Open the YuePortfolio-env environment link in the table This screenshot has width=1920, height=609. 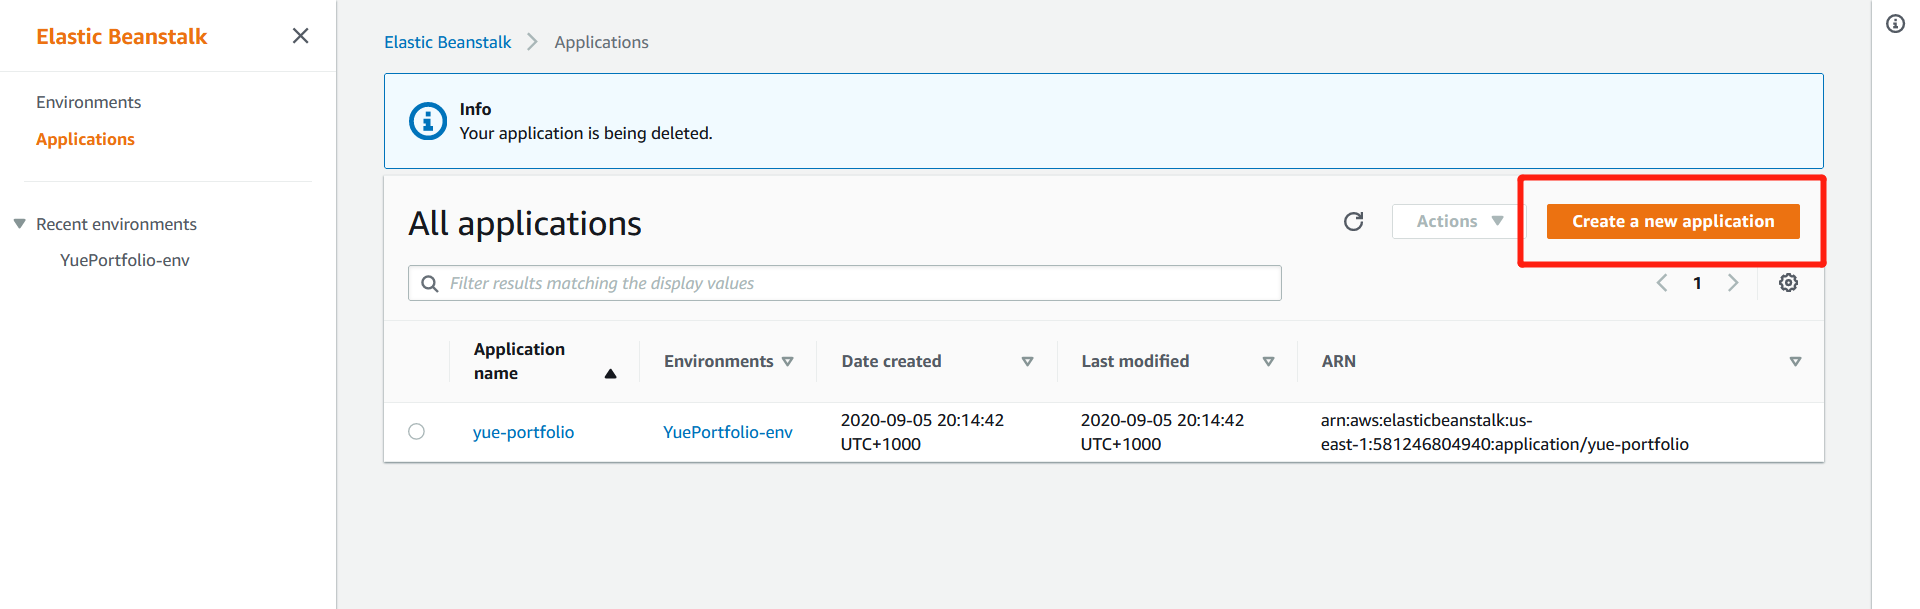(x=728, y=432)
